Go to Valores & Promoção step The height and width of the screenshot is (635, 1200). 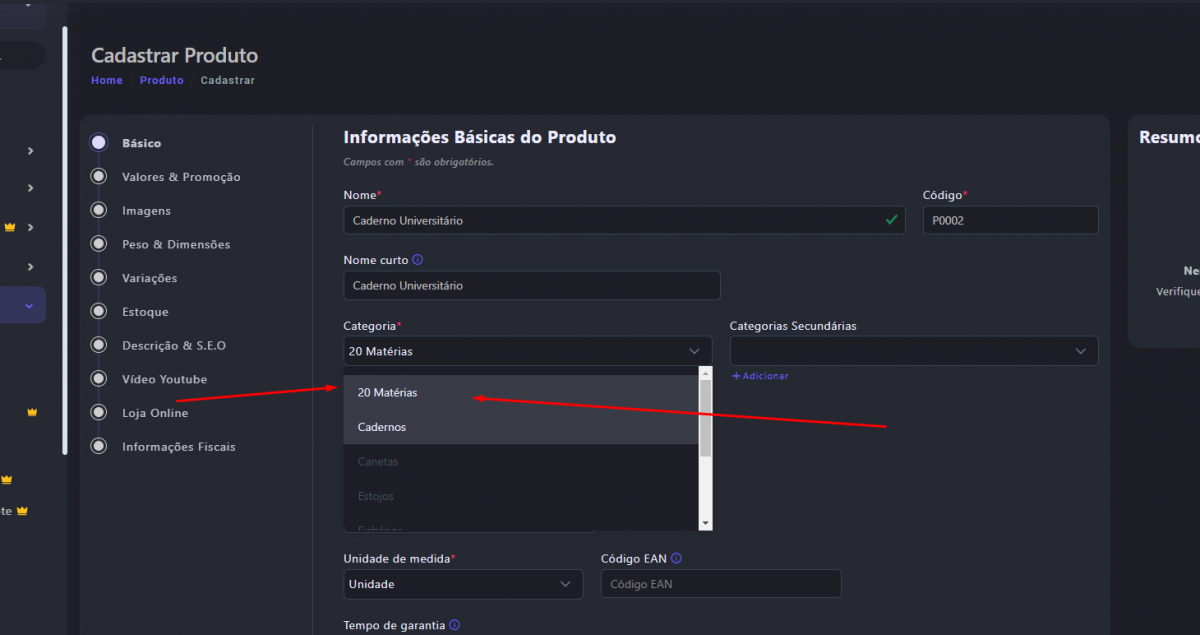pyautogui.click(x=181, y=177)
